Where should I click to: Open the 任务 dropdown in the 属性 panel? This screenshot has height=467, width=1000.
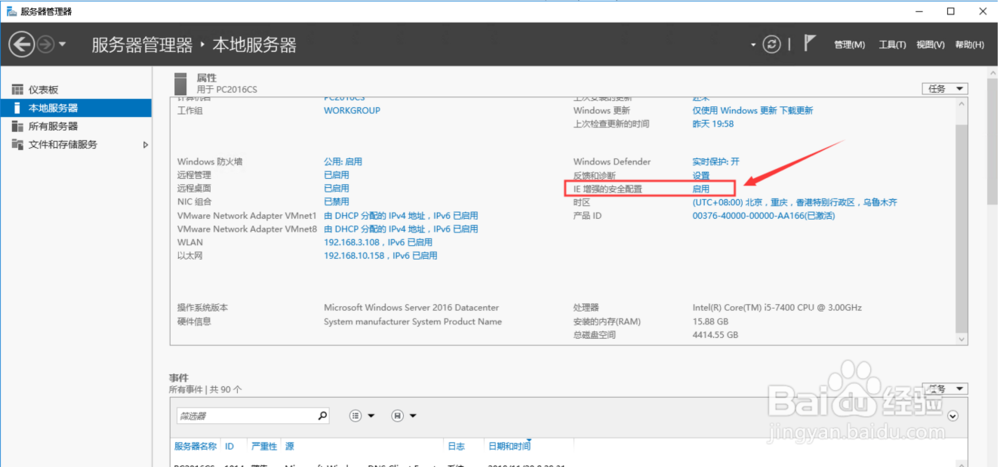[945, 89]
